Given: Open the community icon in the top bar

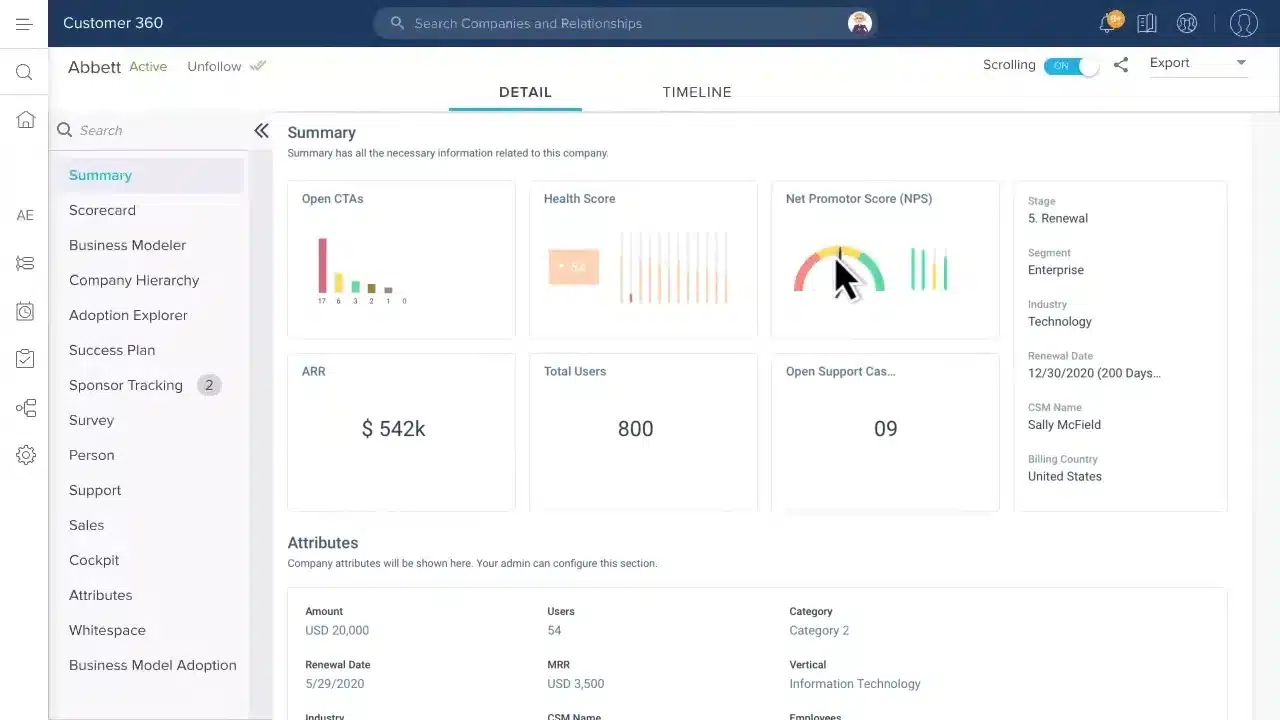Looking at the screenshot, I should [x=1186, y=23].
